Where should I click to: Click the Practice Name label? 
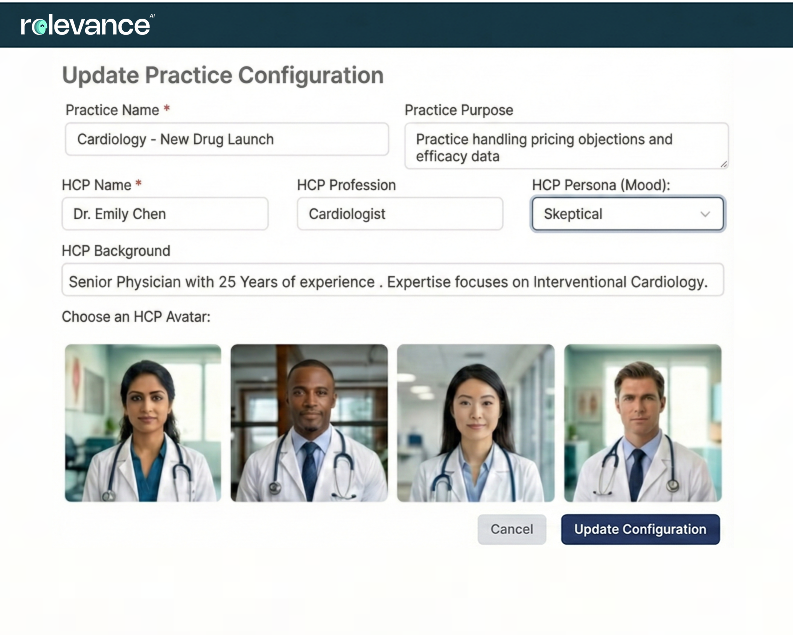pos(112,110)
